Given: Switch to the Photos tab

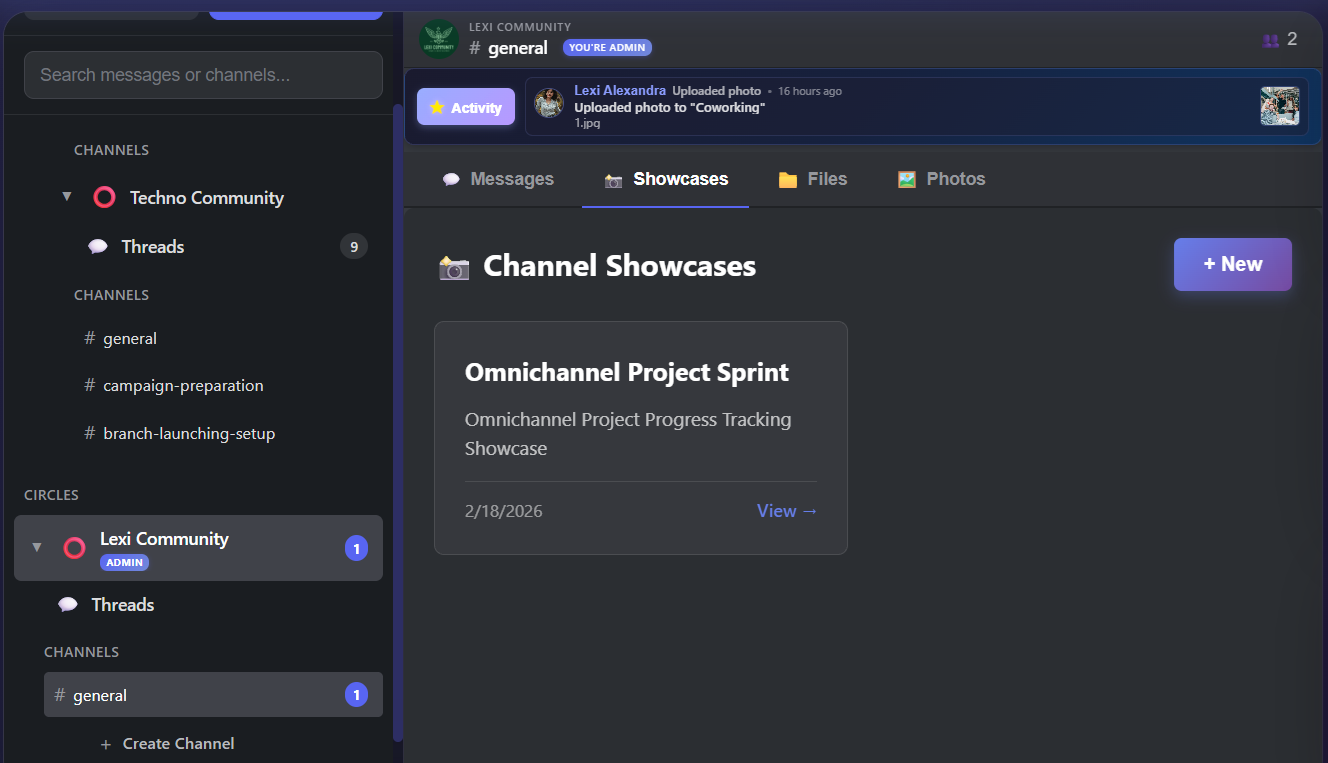Looking at the screenshot, I should (940, 178).
